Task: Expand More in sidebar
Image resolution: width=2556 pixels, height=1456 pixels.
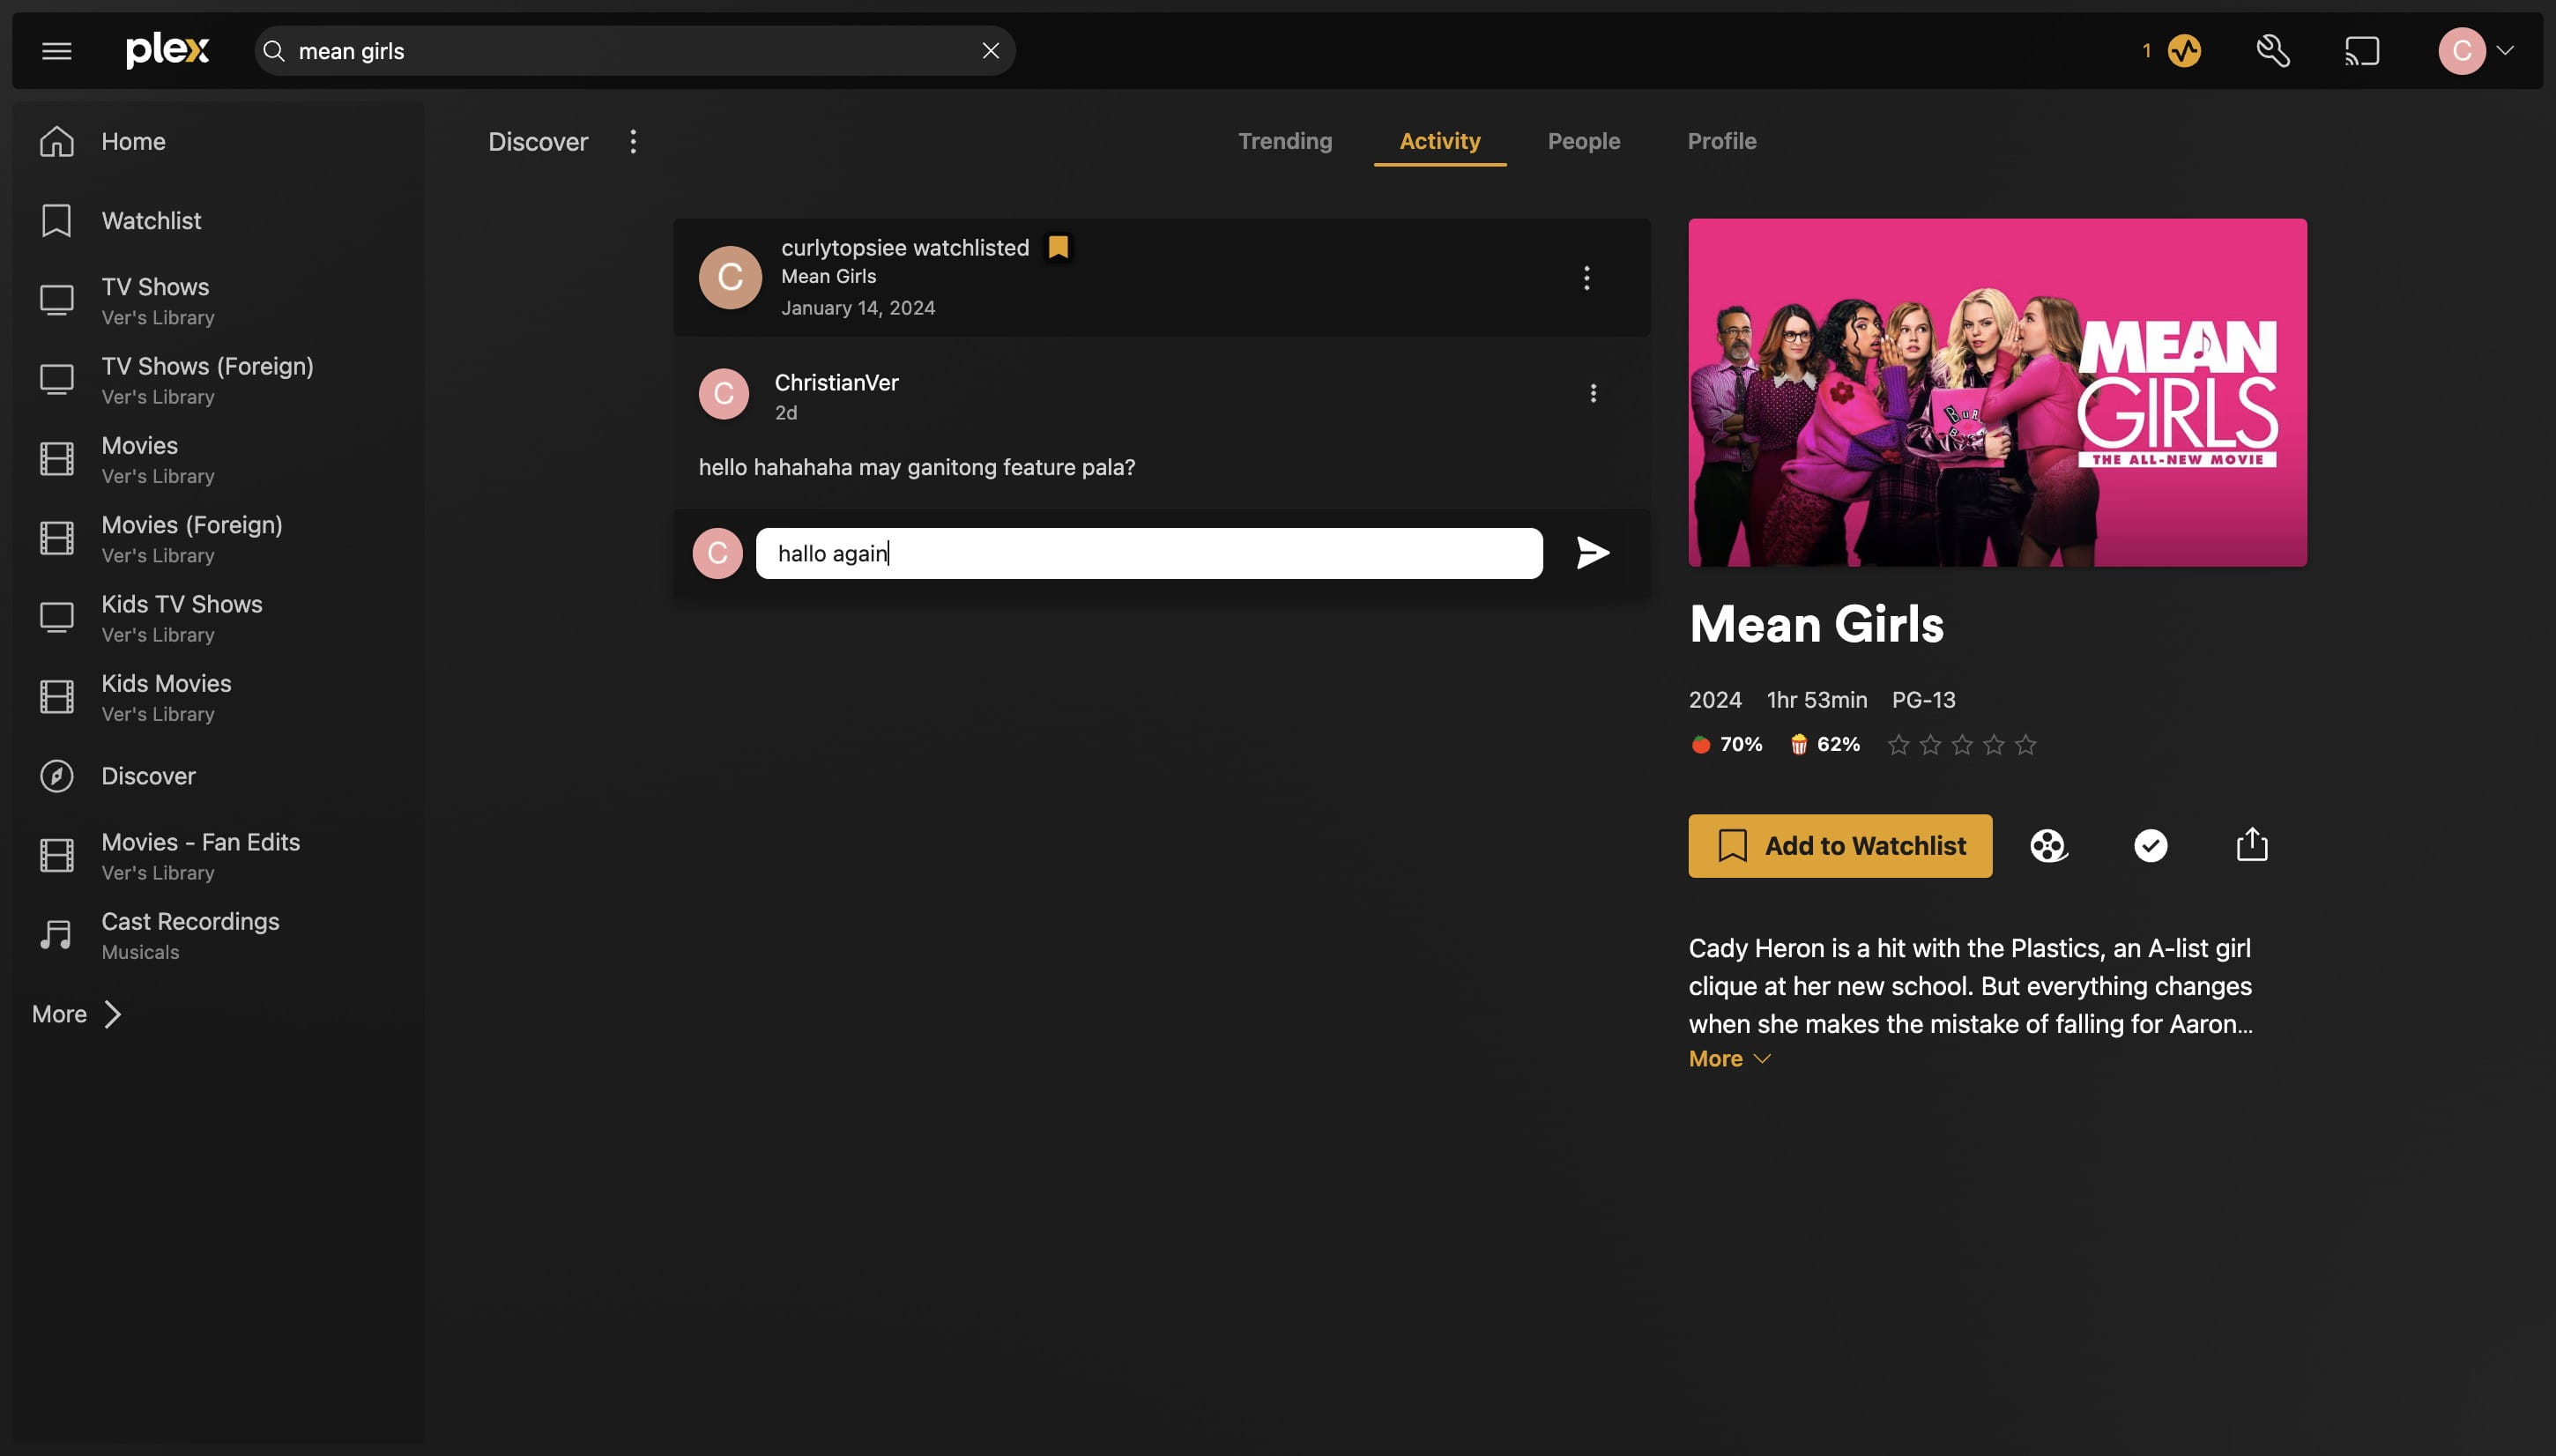Action: (x=77, y=1014)
